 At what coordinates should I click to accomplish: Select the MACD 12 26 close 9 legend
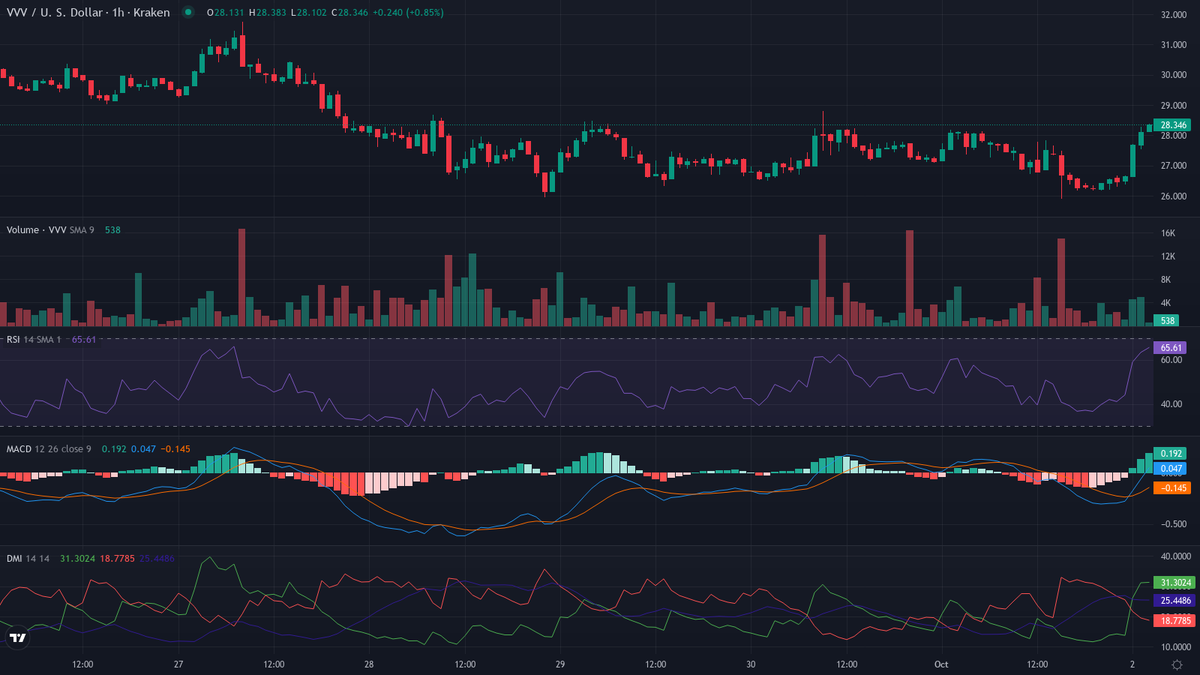tap(49, 449)
